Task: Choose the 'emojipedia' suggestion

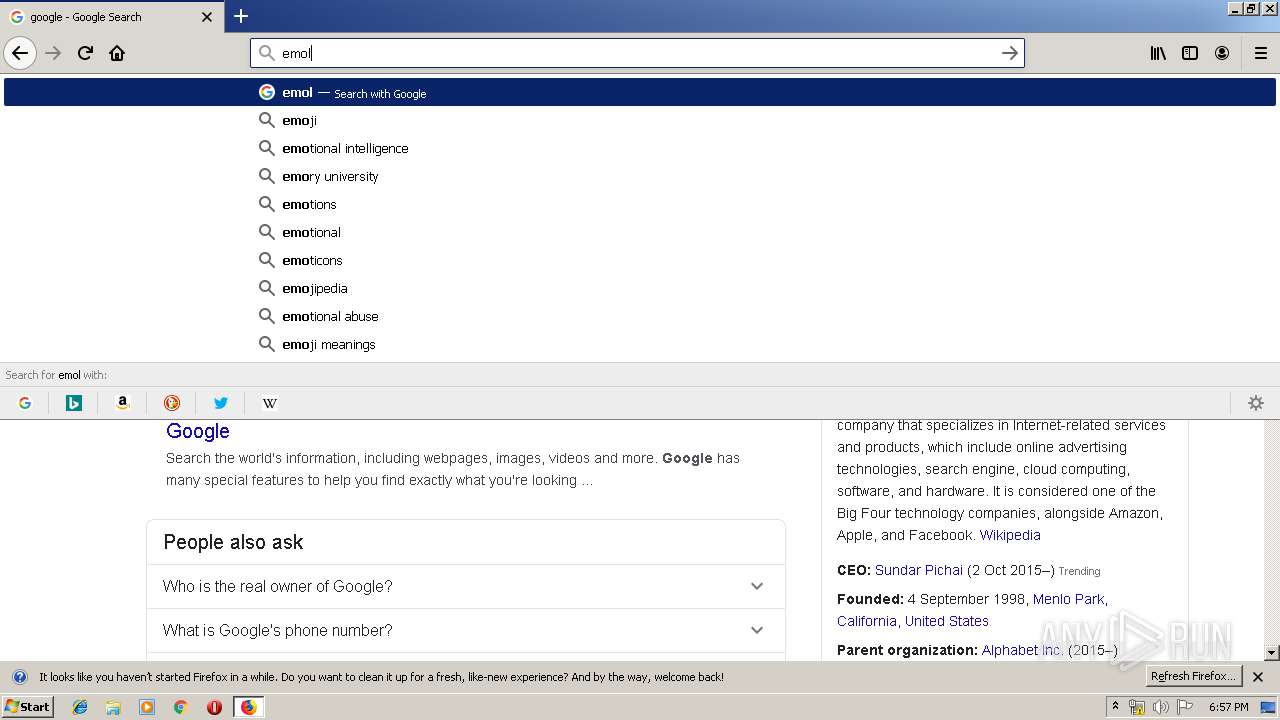Action: (x=640, y=288)
